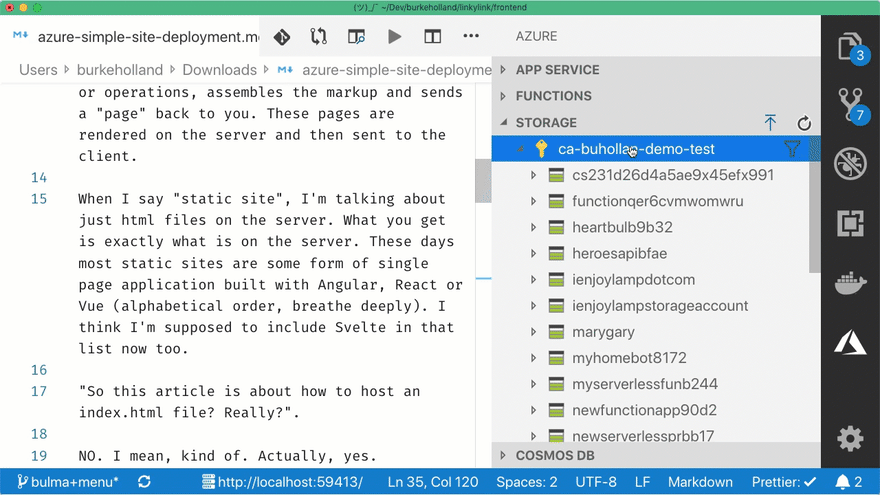Select myhomebot8172 storage account
Screen dimensions: 880x495
(629, 358)
